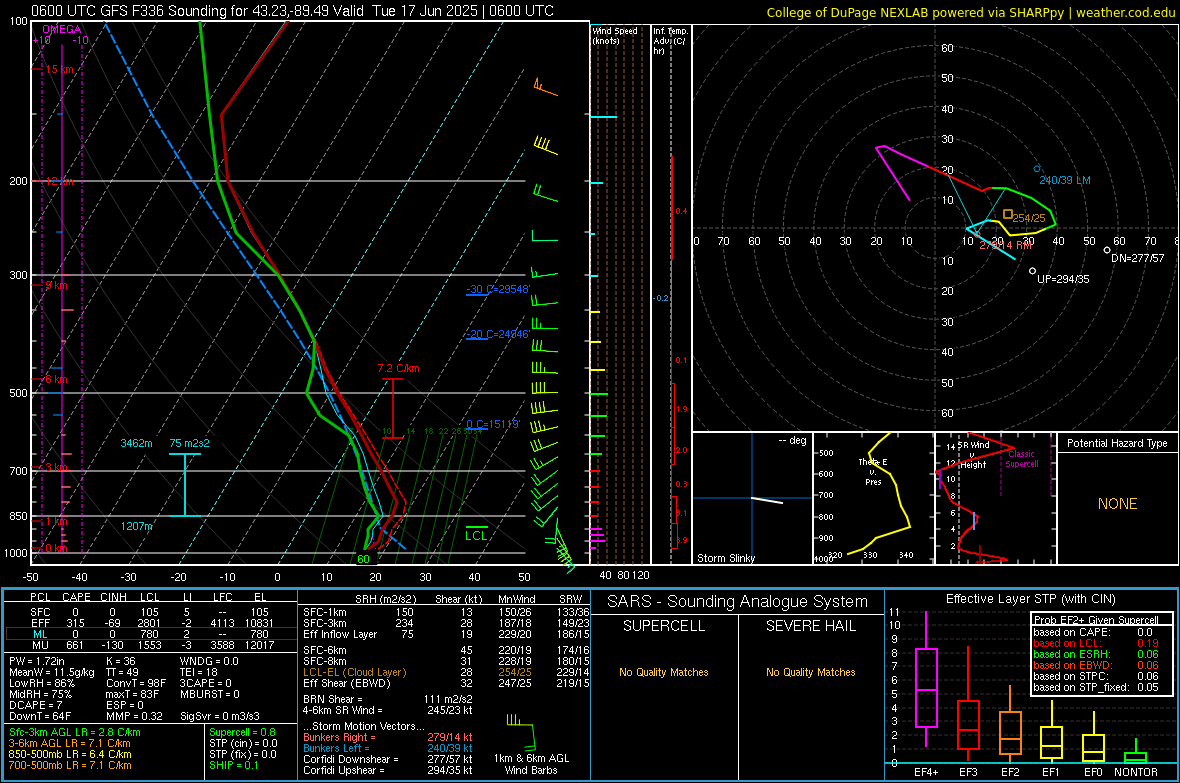This screenshot has width=1180, height=783.
Task: Click the 1km & 6km AGL Wind Barbs caption
Action: 531,764
